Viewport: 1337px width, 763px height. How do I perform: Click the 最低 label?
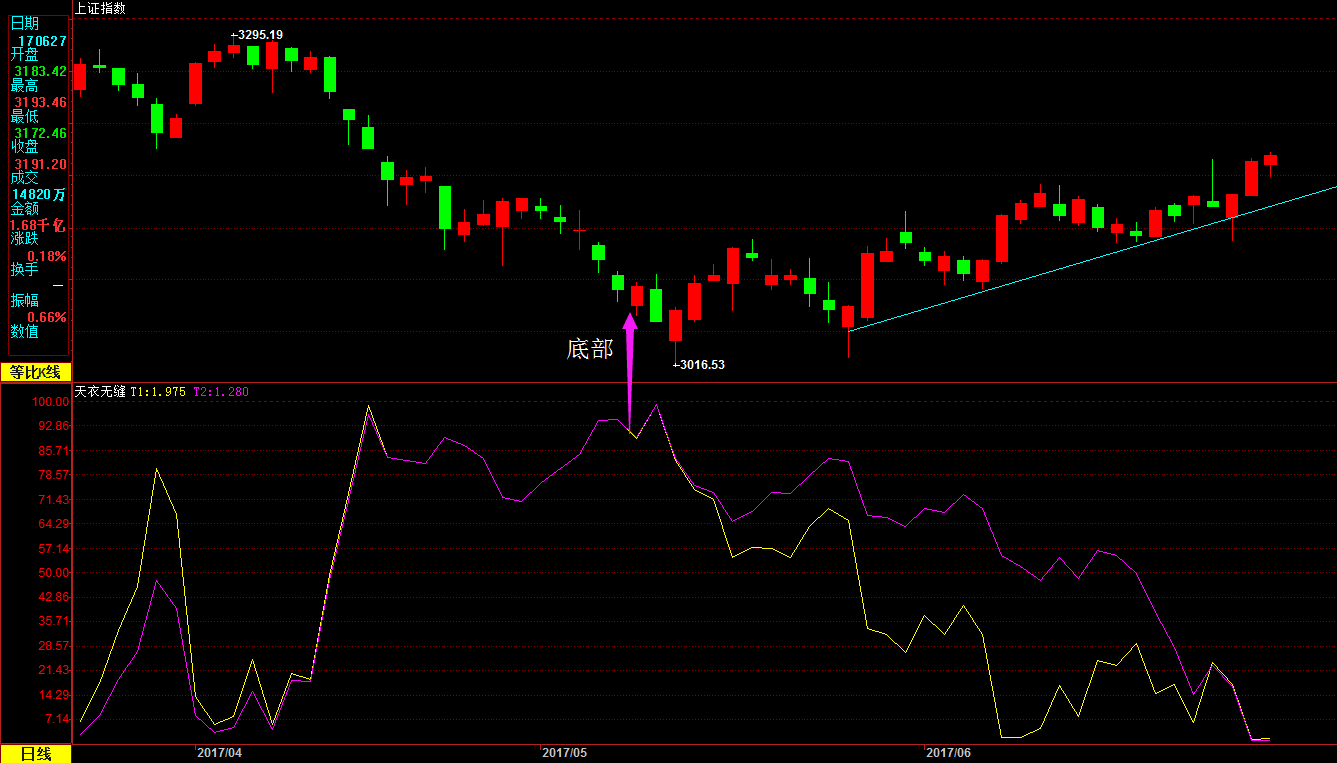(25, 117)
